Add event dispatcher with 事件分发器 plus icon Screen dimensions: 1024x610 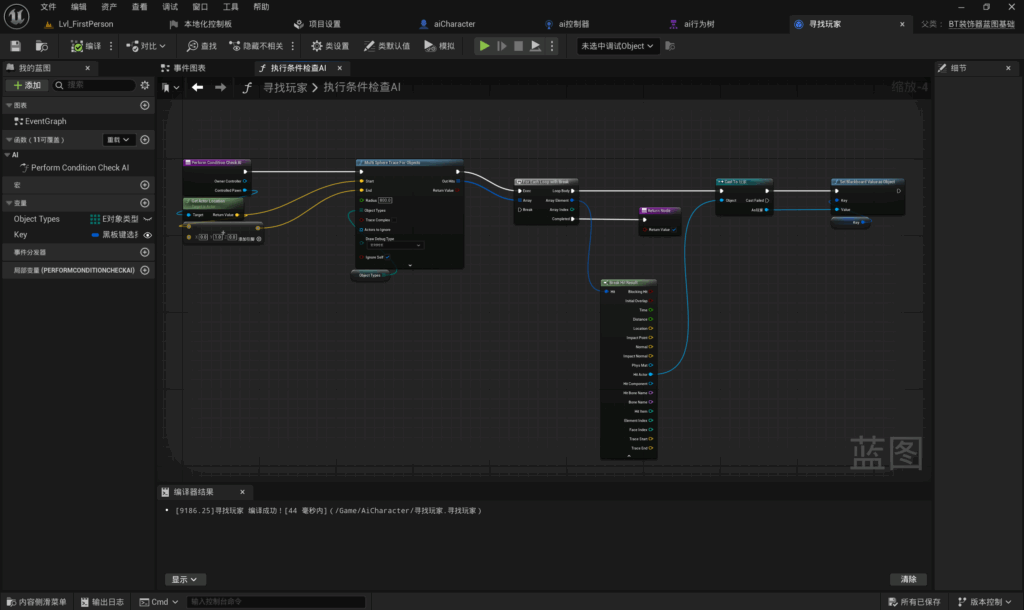(145, 252)
